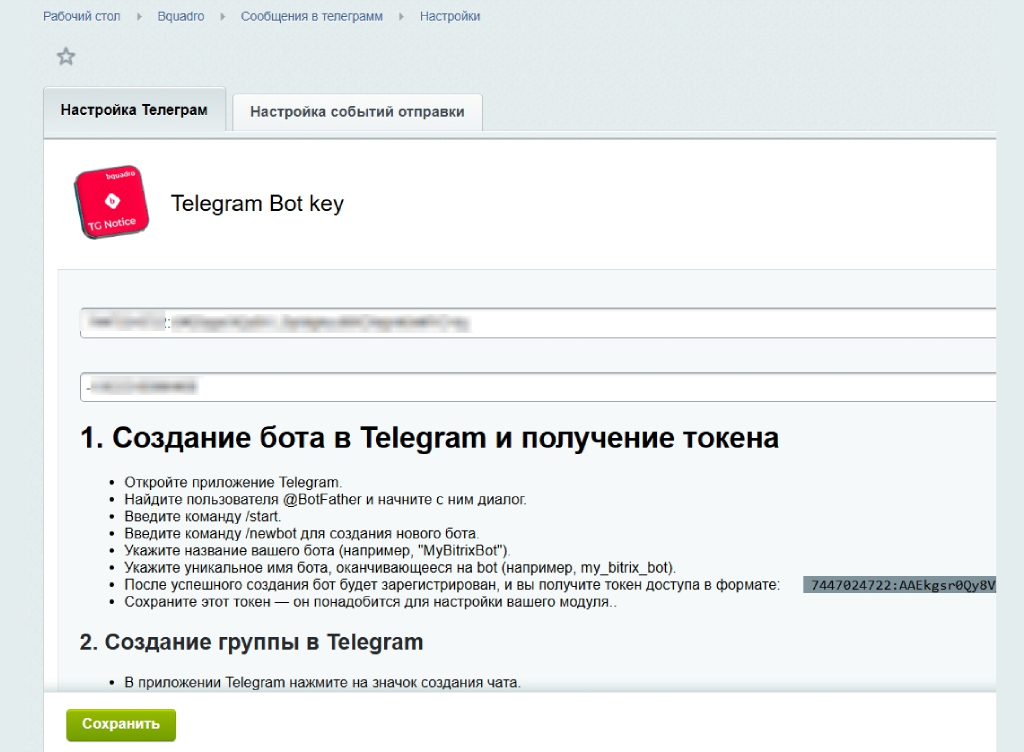The image size is (1024, 752).
Task: Go to Bquadro breadcrumb link
Action: (179, 17)
